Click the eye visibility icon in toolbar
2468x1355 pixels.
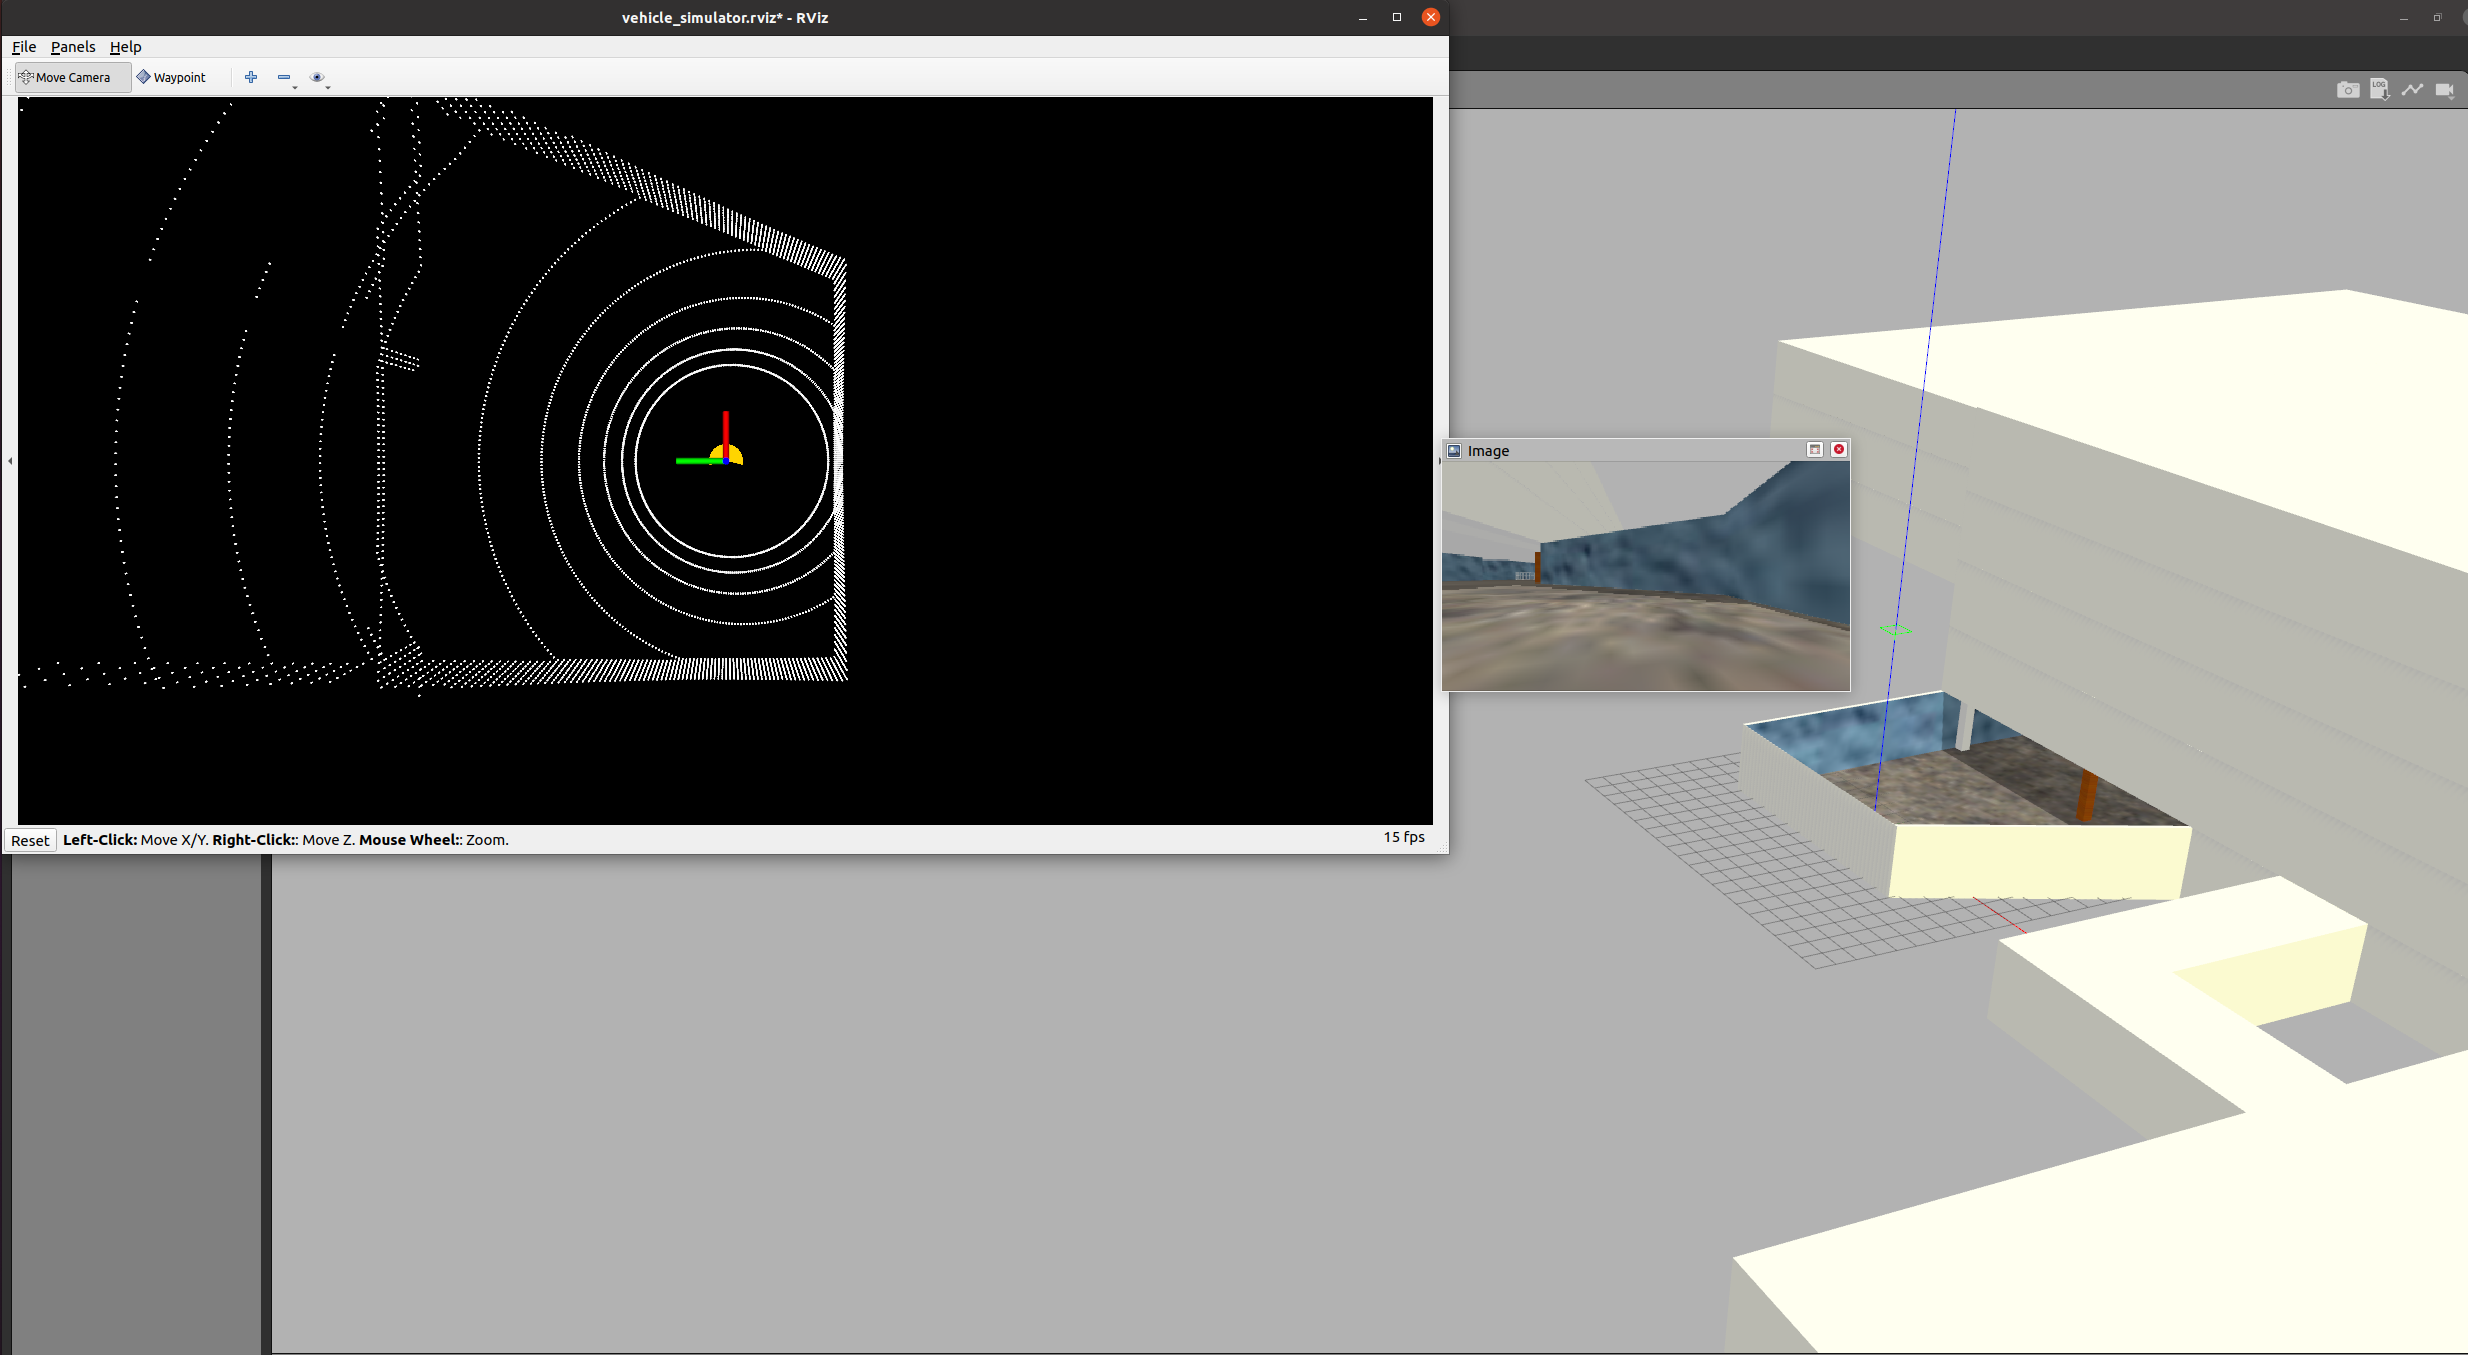click(317, 77)
